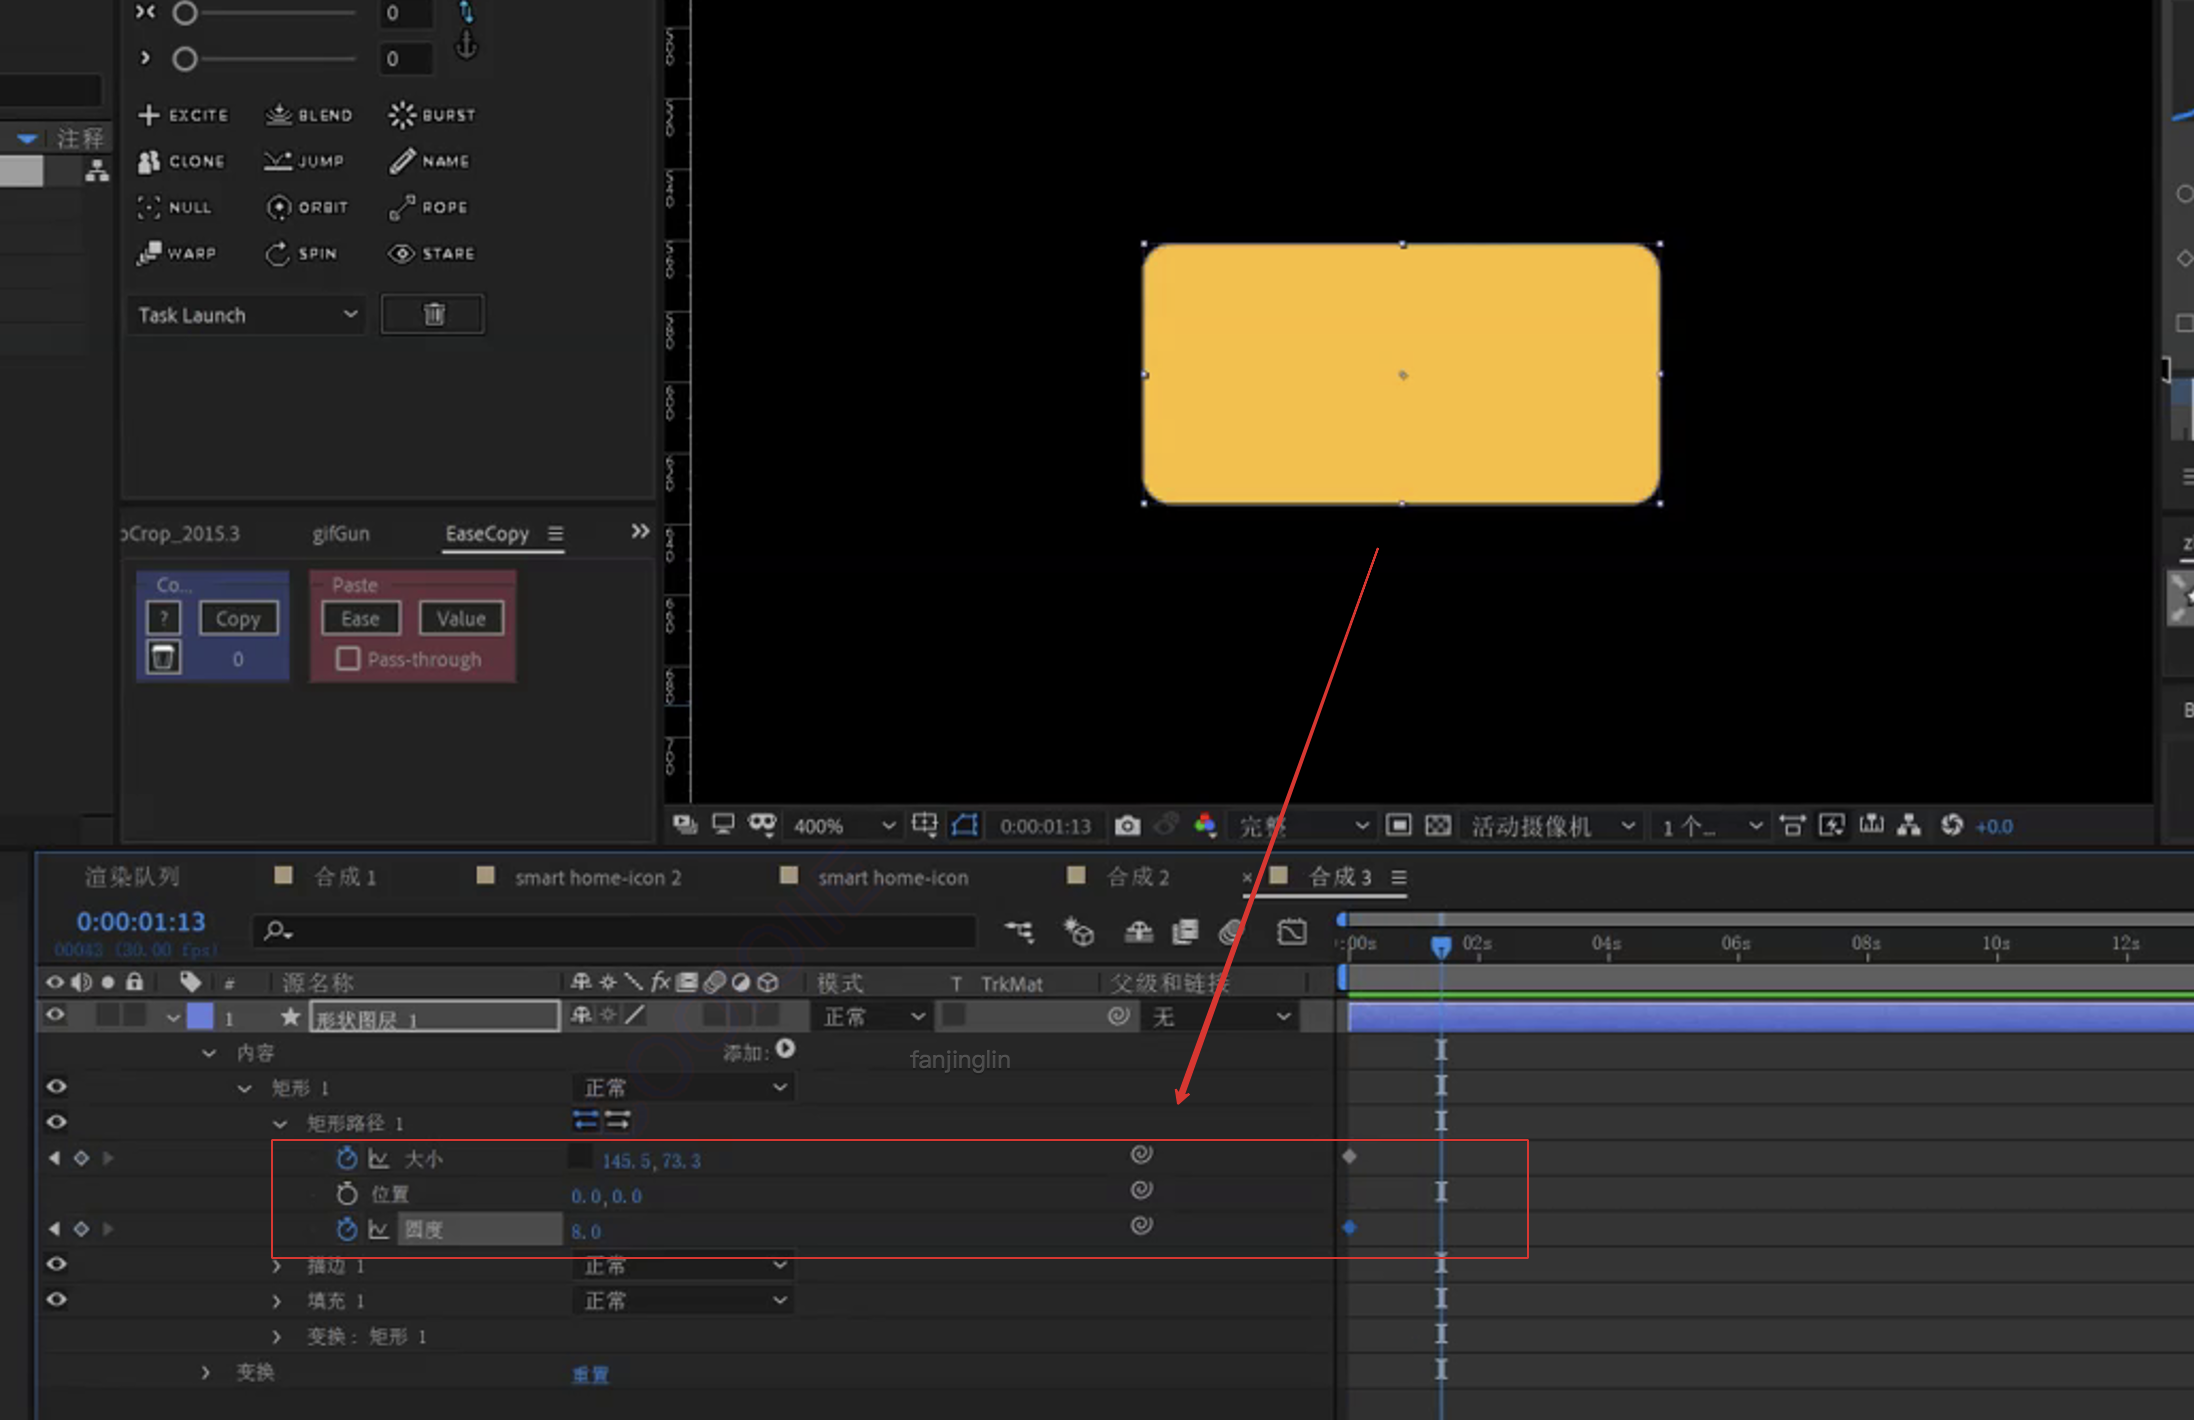This screenshot has width=2194, height=1420.
Task: Click the Ease paste button
Action: pos(360,618)
